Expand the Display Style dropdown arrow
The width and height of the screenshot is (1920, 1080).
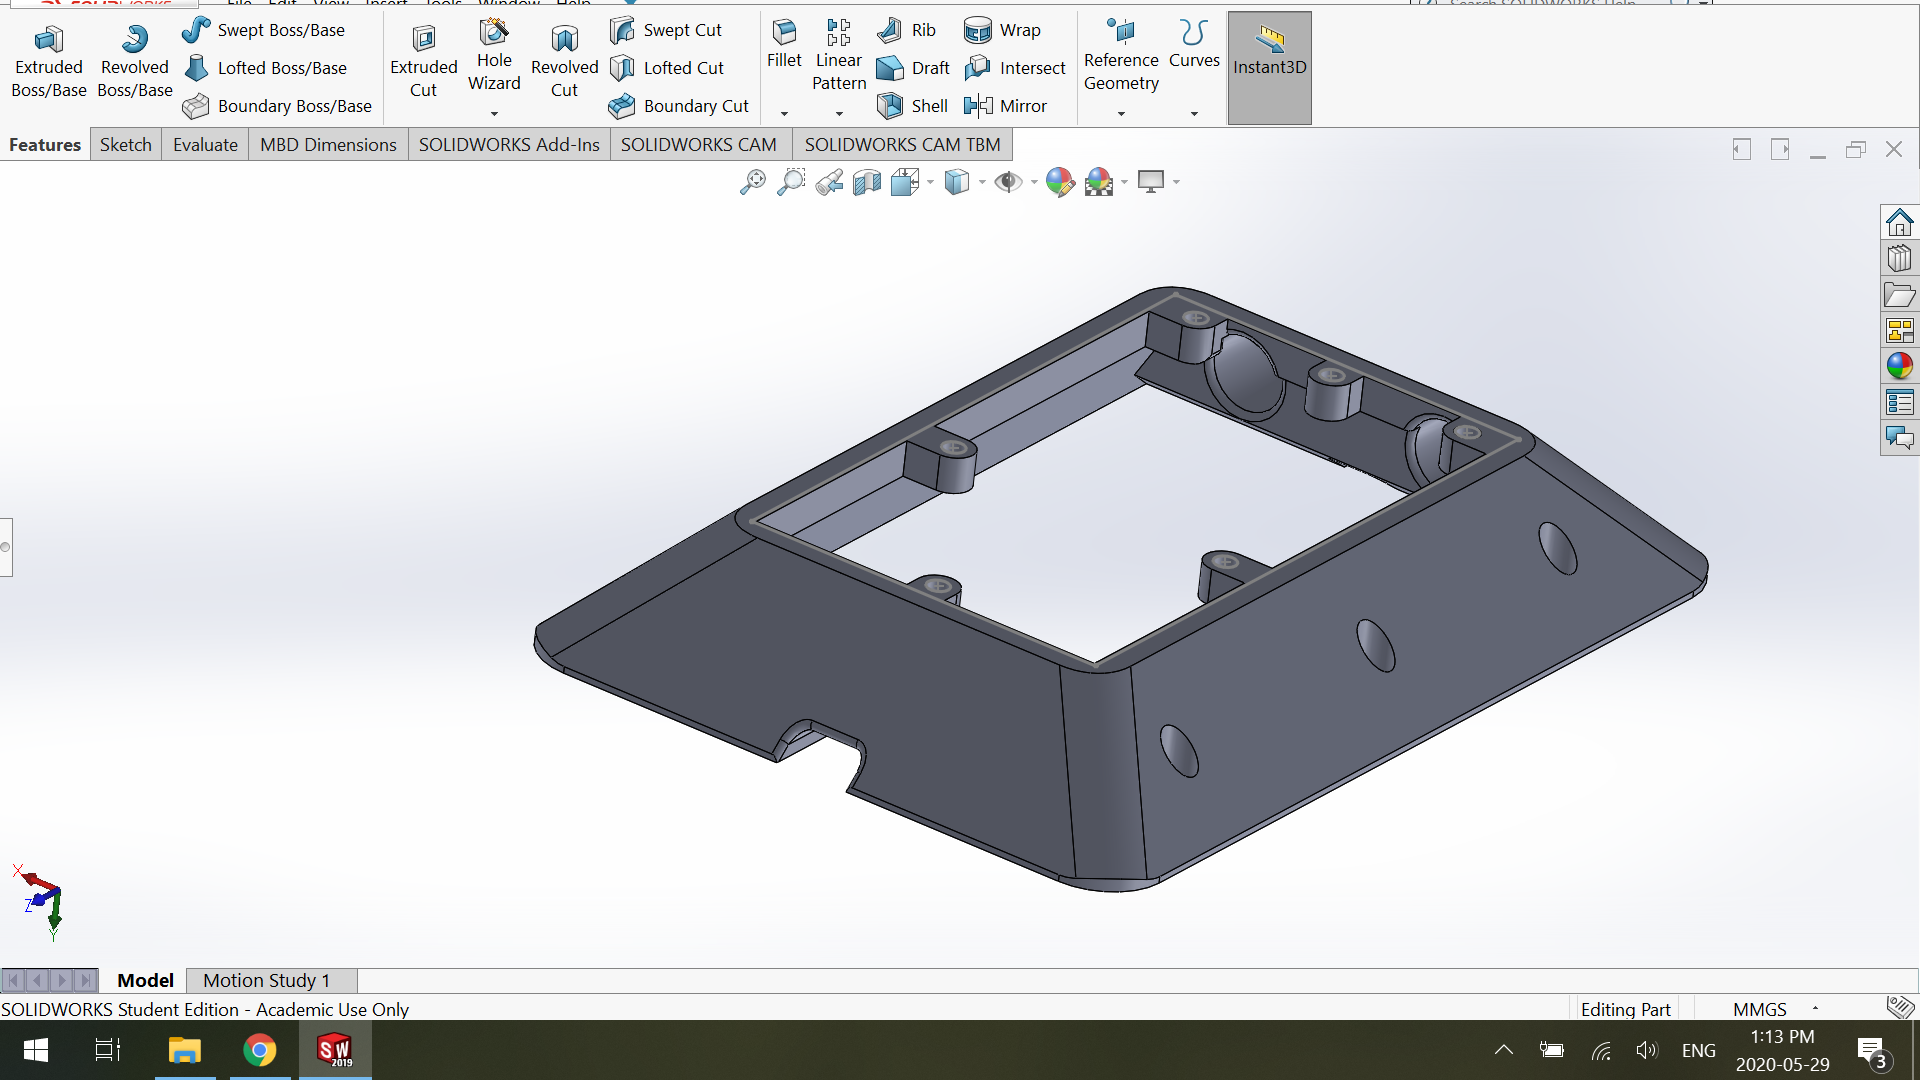[982, 182]
